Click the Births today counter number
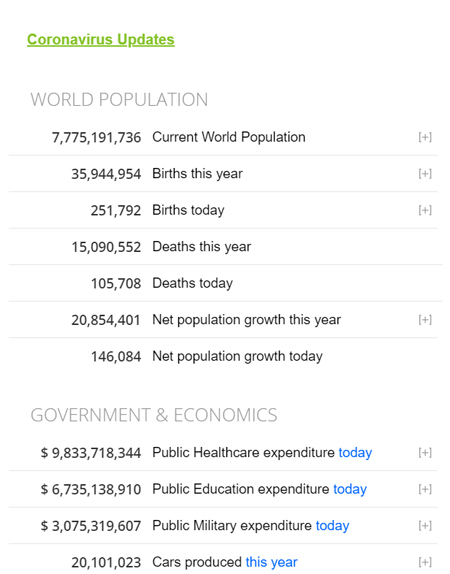Image resolution: width=450 pixels, height=574 pixels. tap(116, 210)
